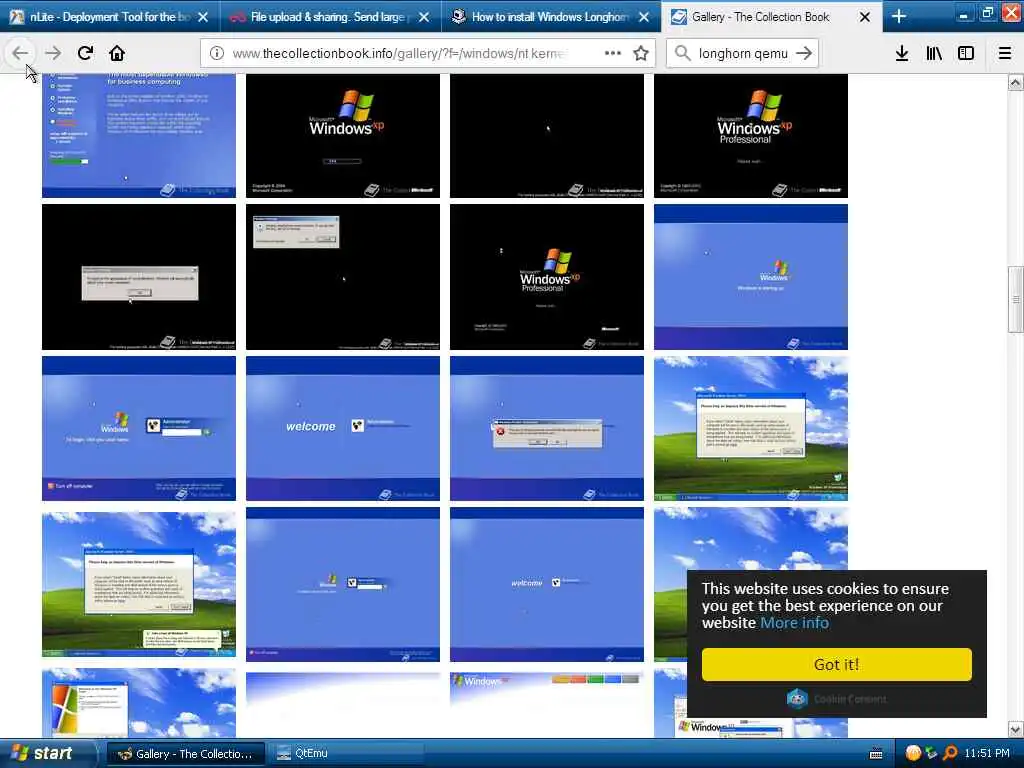Click the vertical scrollbar thumb
The image size is (1024, 768).
[x=1015, y=299]
